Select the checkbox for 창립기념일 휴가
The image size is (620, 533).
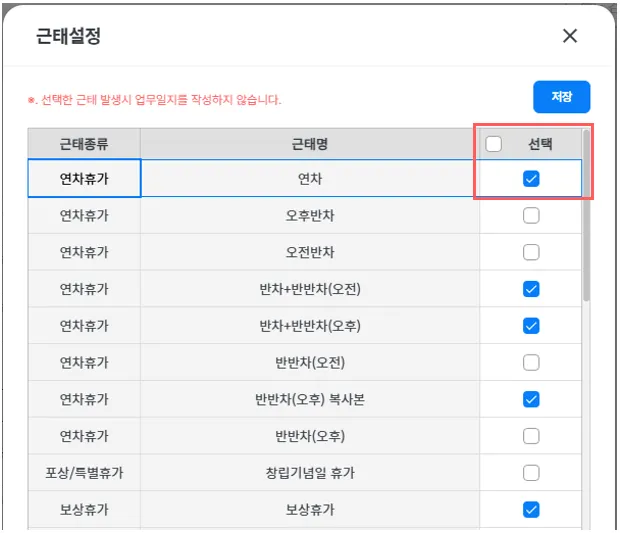coord(531,472)
